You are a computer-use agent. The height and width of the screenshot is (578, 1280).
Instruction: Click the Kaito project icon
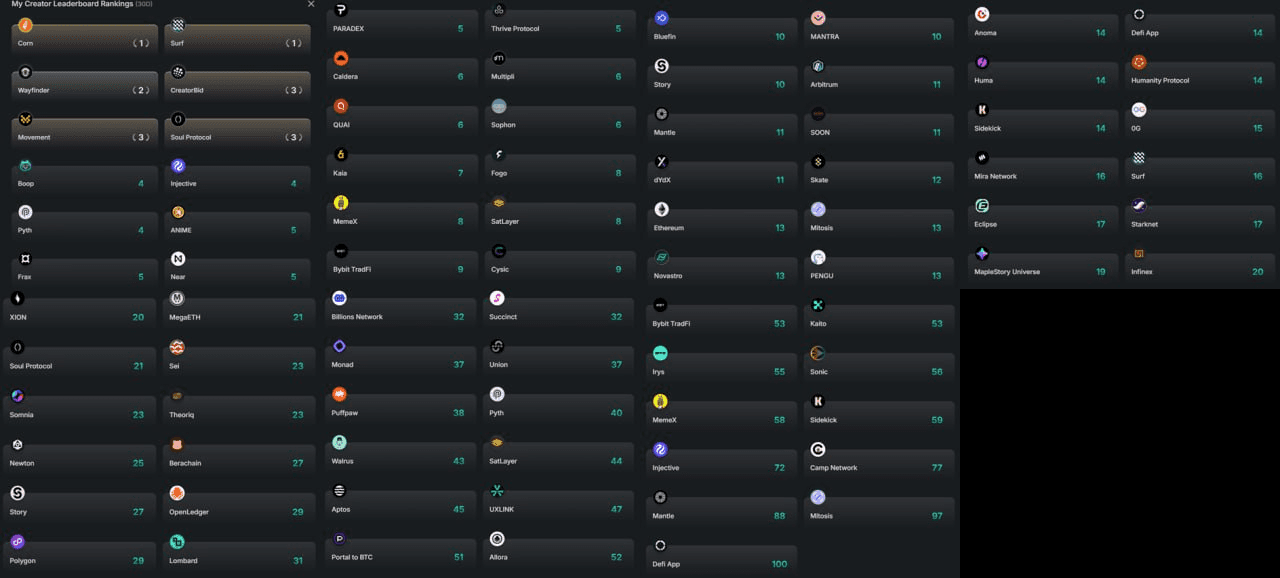818,305
